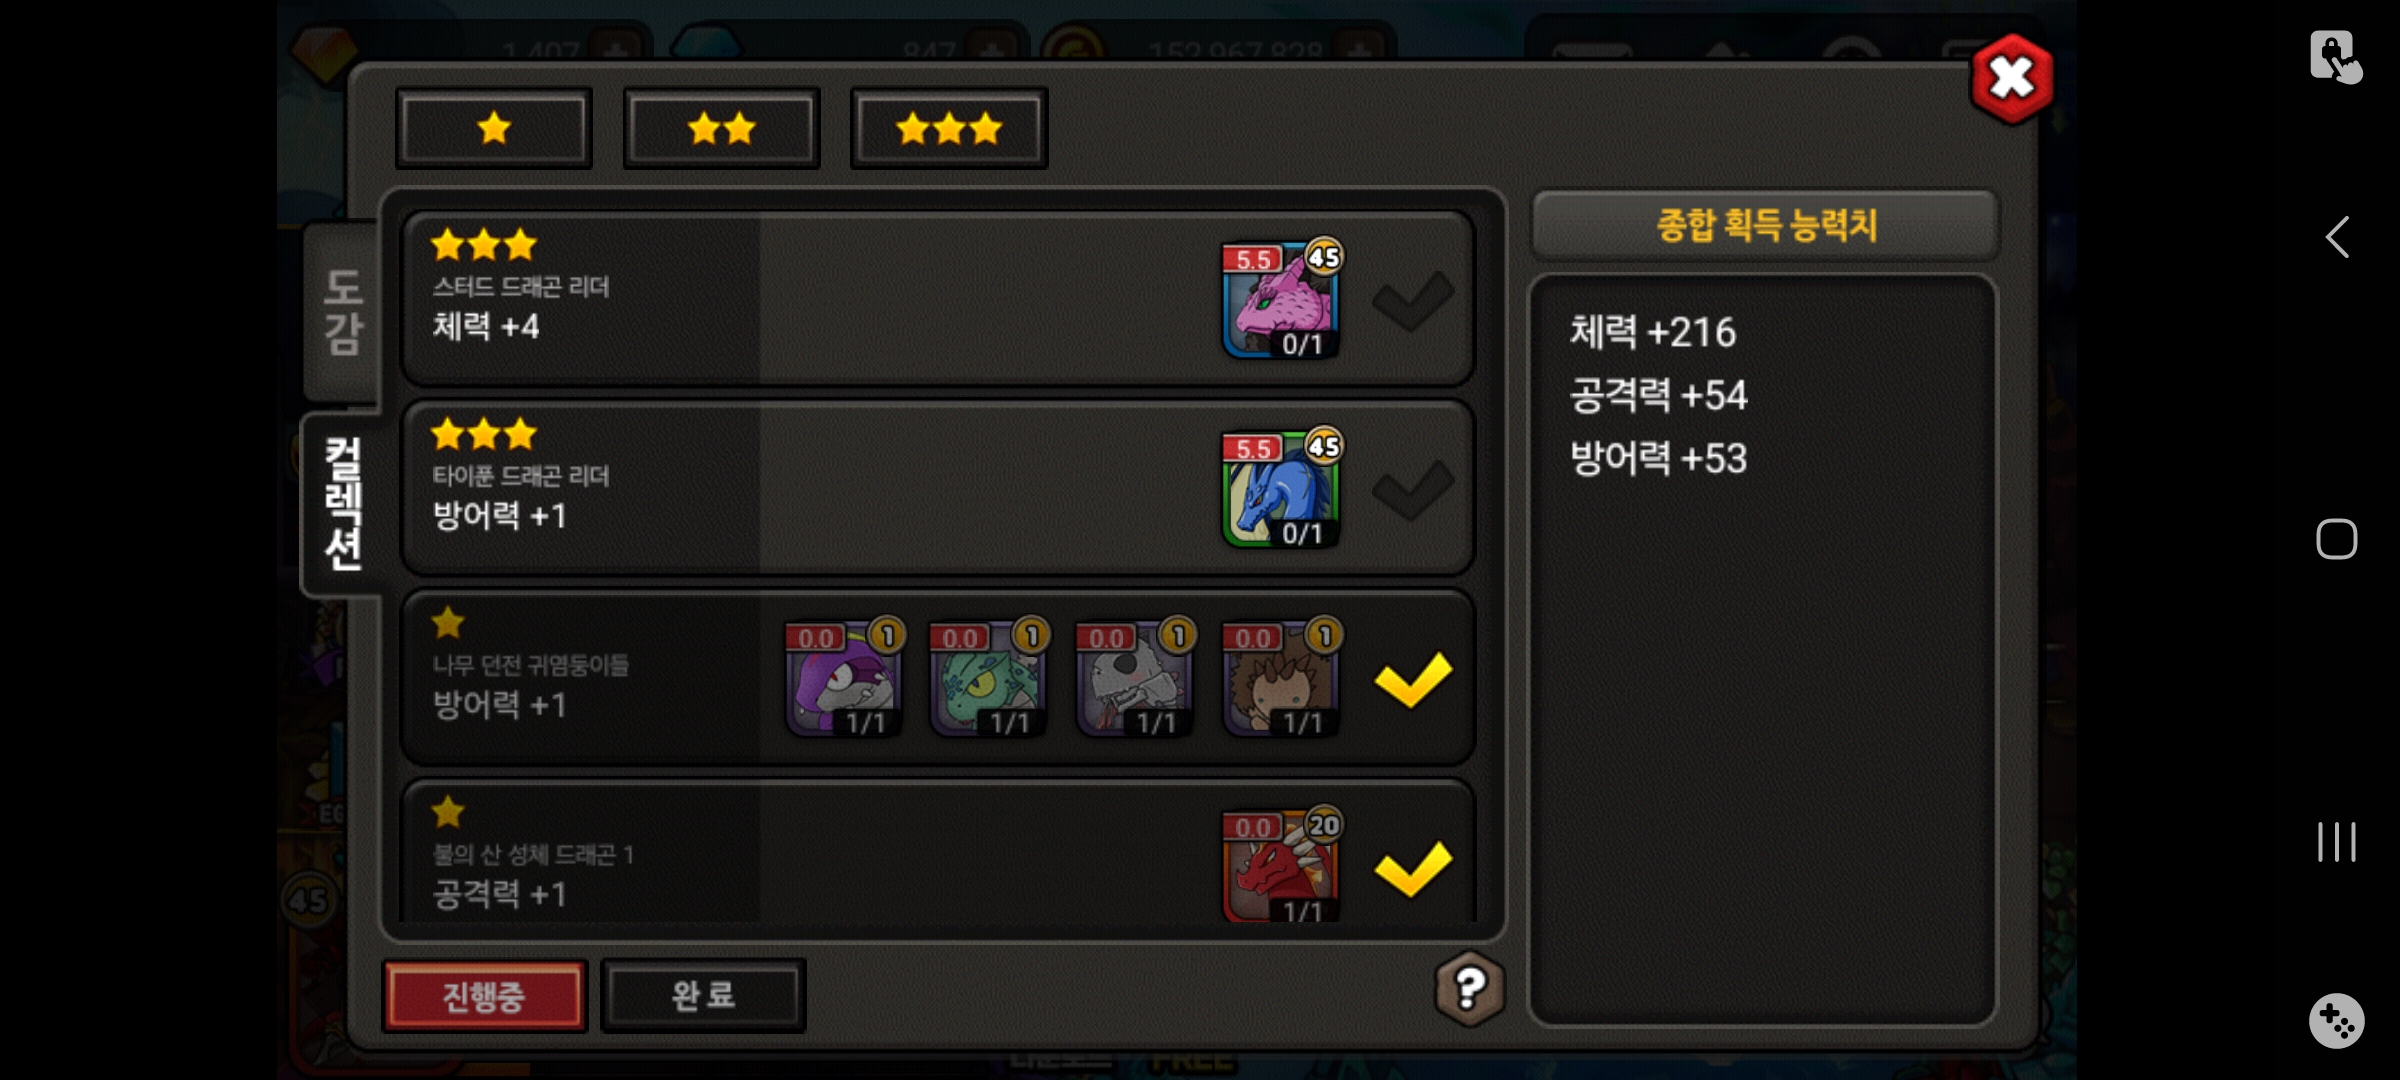This screenshot has height=1080, width=2400.
Task: Tap the red fire dragon icon
Action: click(1281, 865)
